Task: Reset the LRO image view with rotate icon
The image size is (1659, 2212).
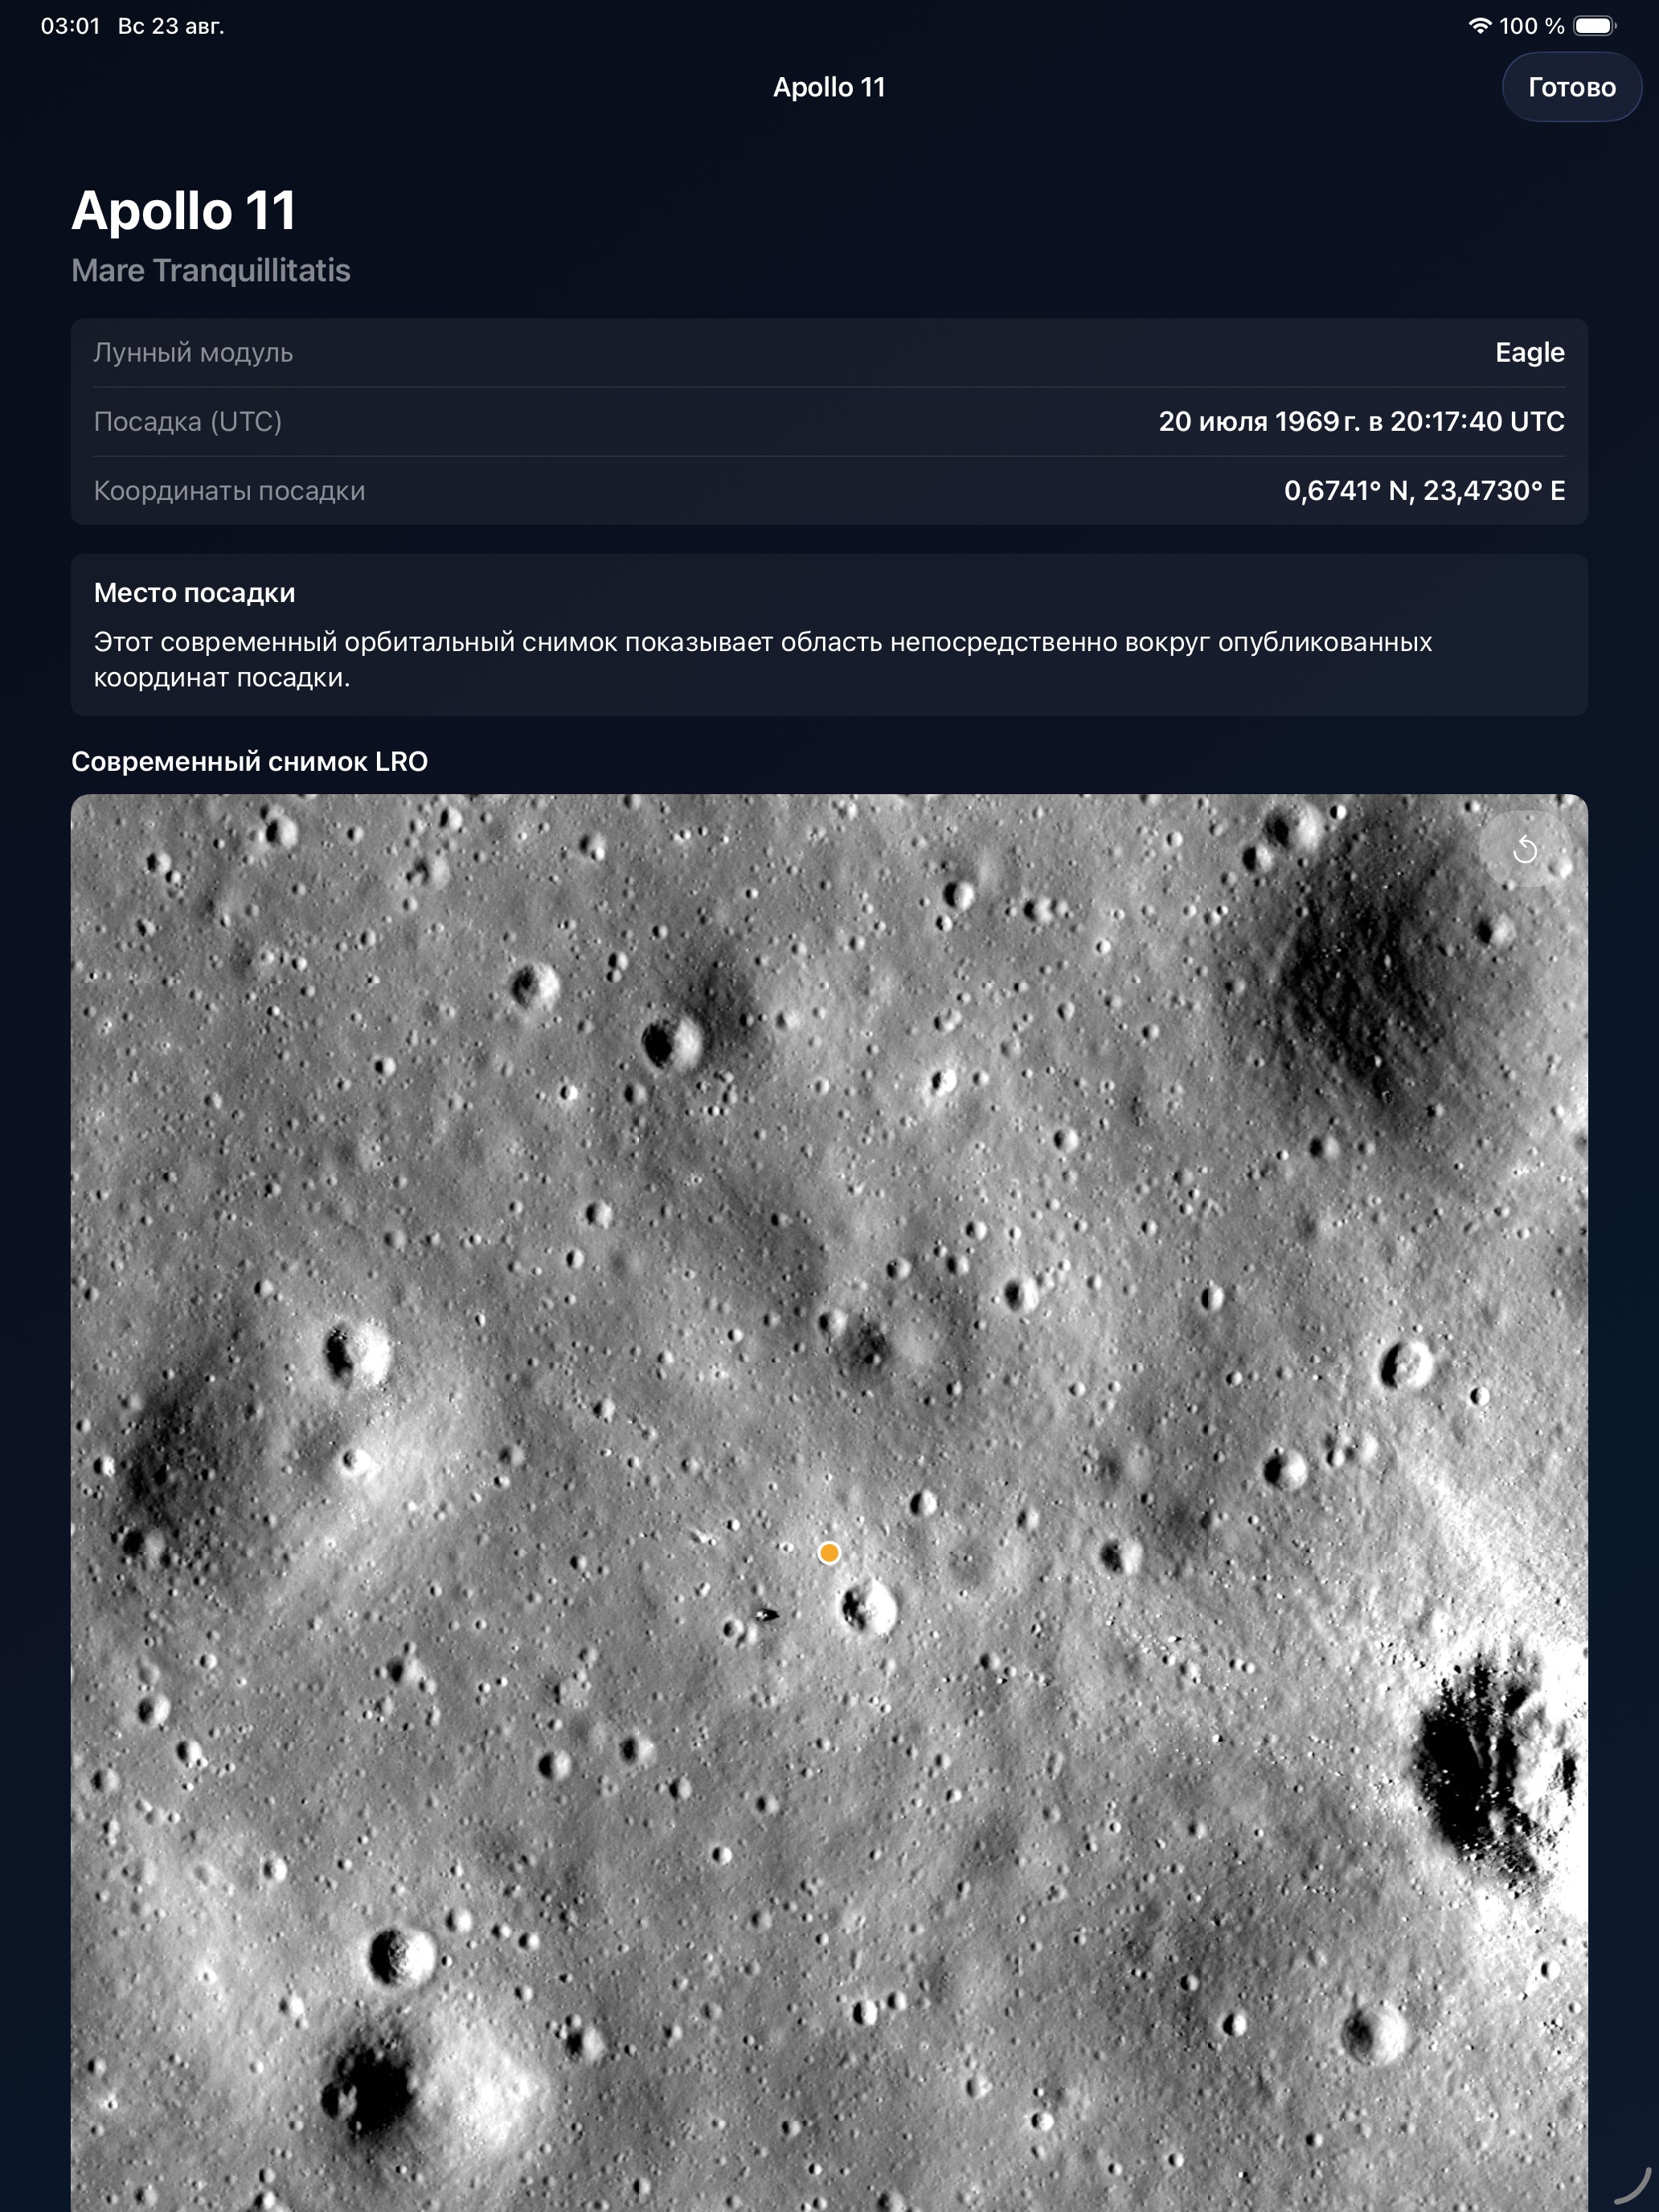Action: 1525,850
